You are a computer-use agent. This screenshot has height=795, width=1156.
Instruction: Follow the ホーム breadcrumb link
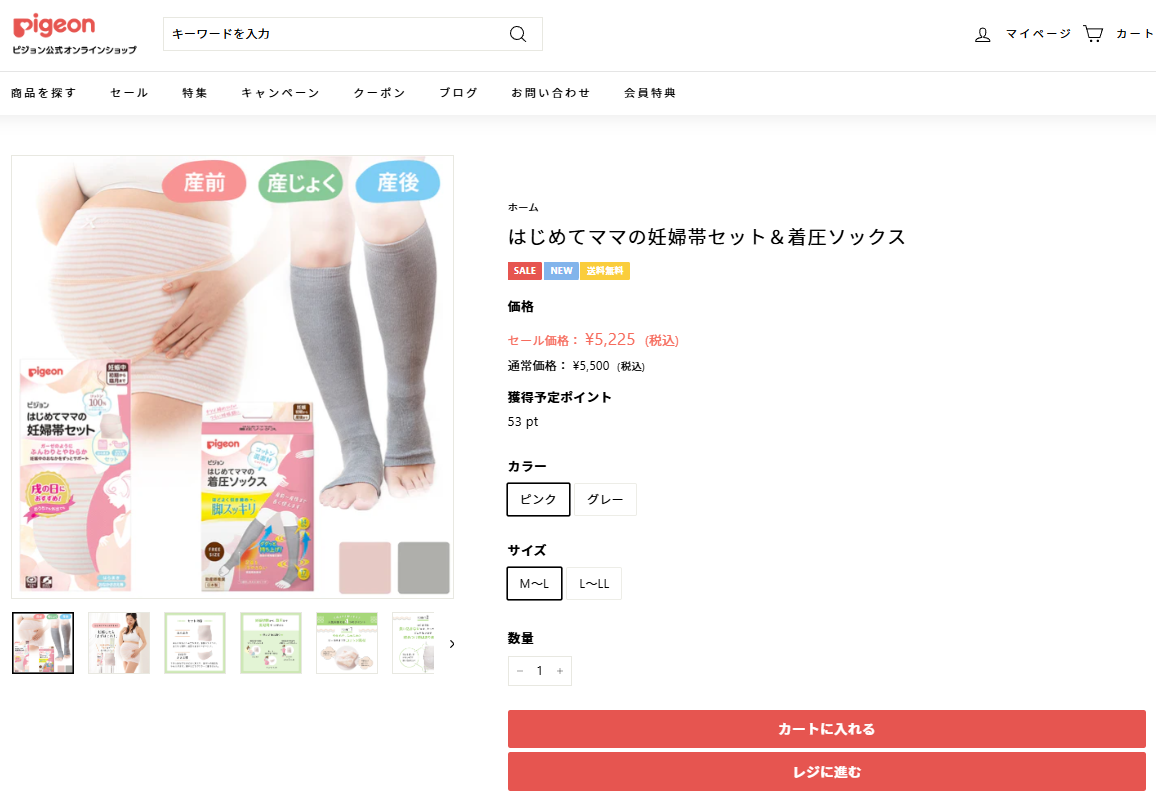523,207
